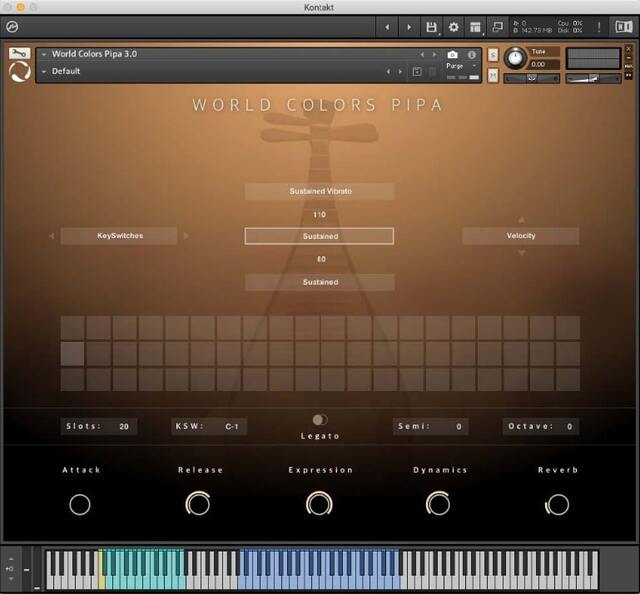Open the Velocity selector
This screenshot has height=594, width=640.
[520, 236]
